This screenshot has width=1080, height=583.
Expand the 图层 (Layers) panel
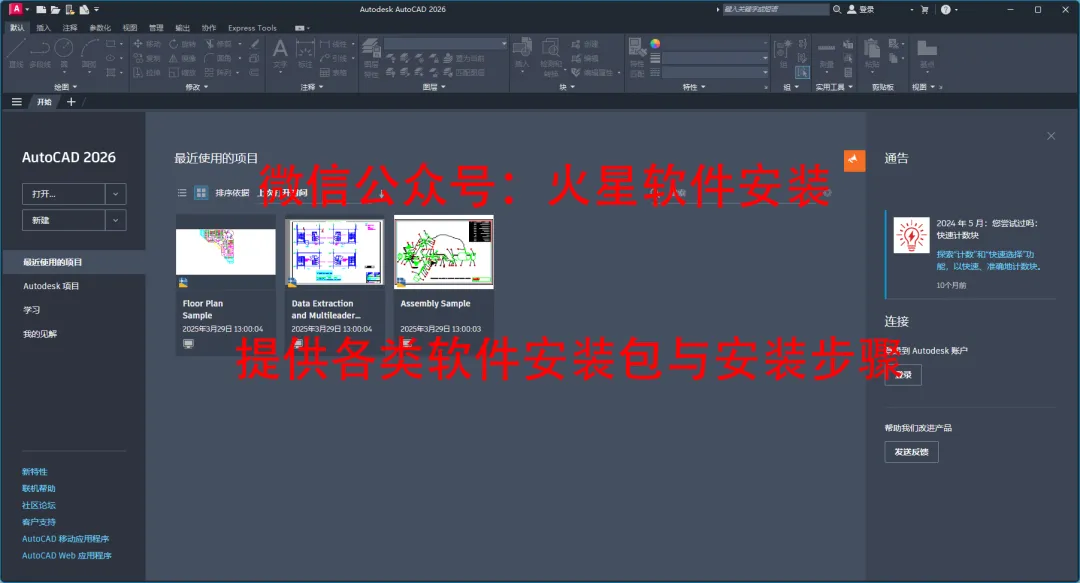click(434, 87)
